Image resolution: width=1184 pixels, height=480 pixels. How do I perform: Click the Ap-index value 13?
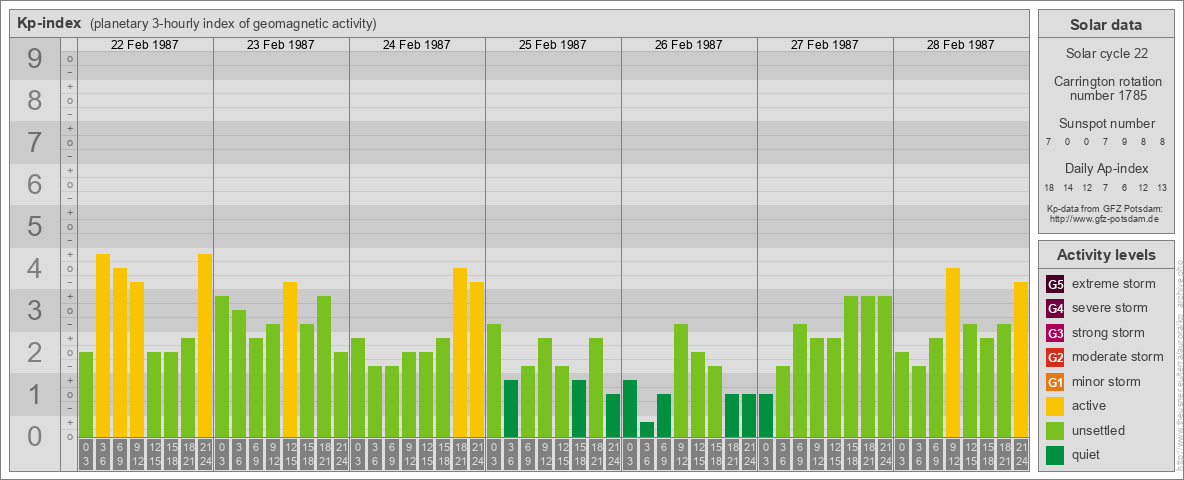click(1162, 188)
